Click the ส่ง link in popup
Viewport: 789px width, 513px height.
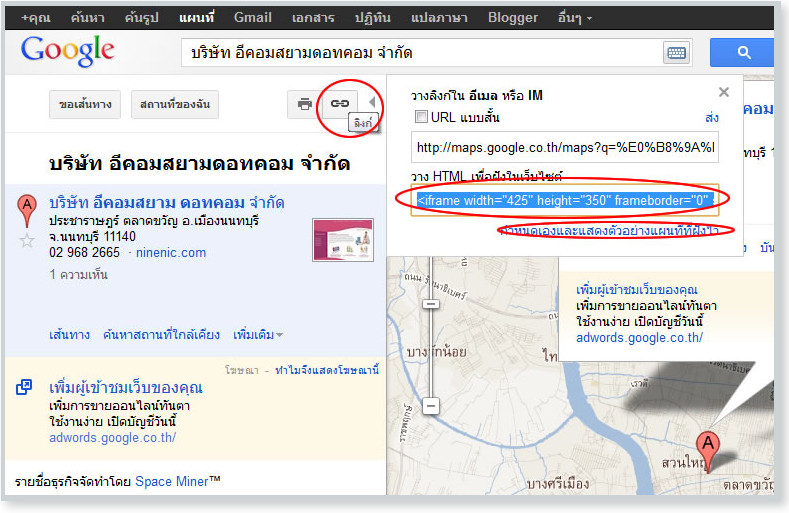(x=712, y=117)
